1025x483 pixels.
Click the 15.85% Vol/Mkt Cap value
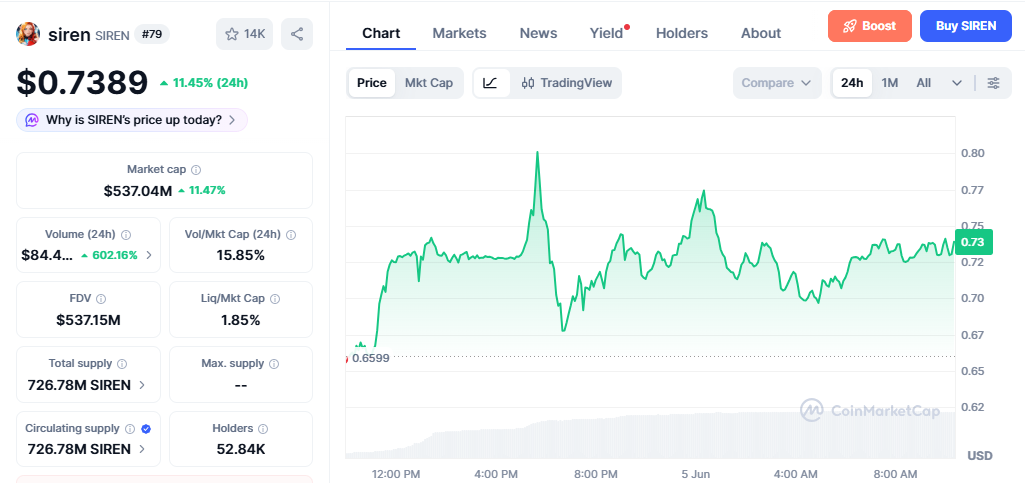point(241,255)
